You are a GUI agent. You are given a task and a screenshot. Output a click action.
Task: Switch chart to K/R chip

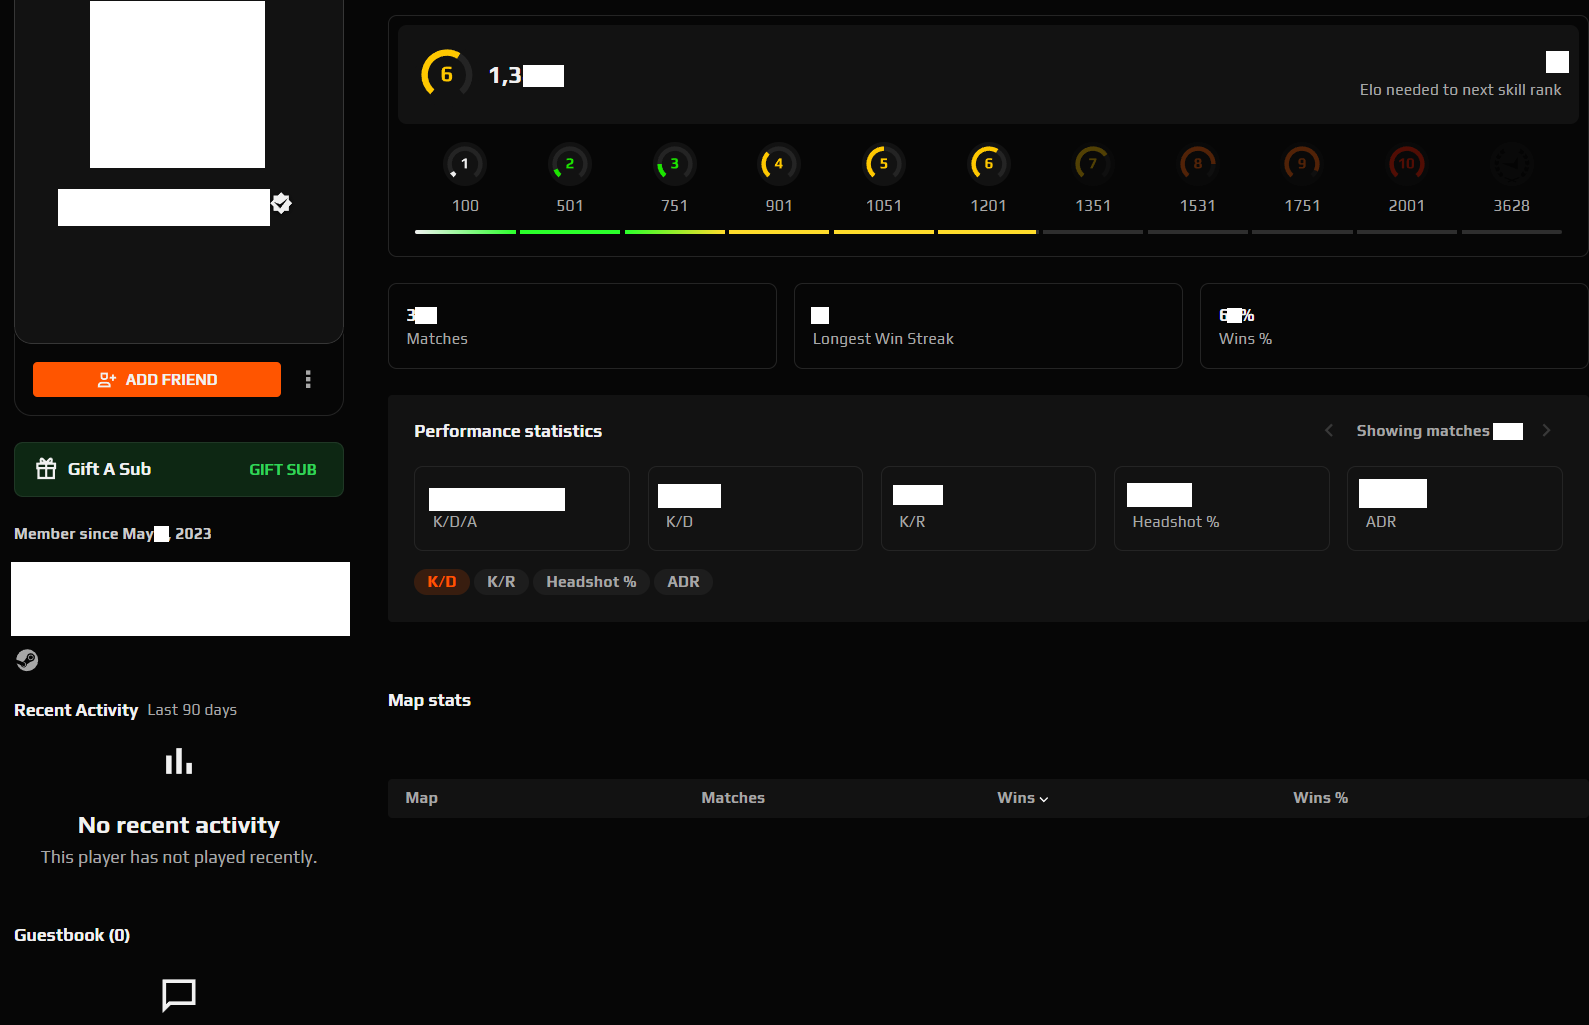click(501, 582)
